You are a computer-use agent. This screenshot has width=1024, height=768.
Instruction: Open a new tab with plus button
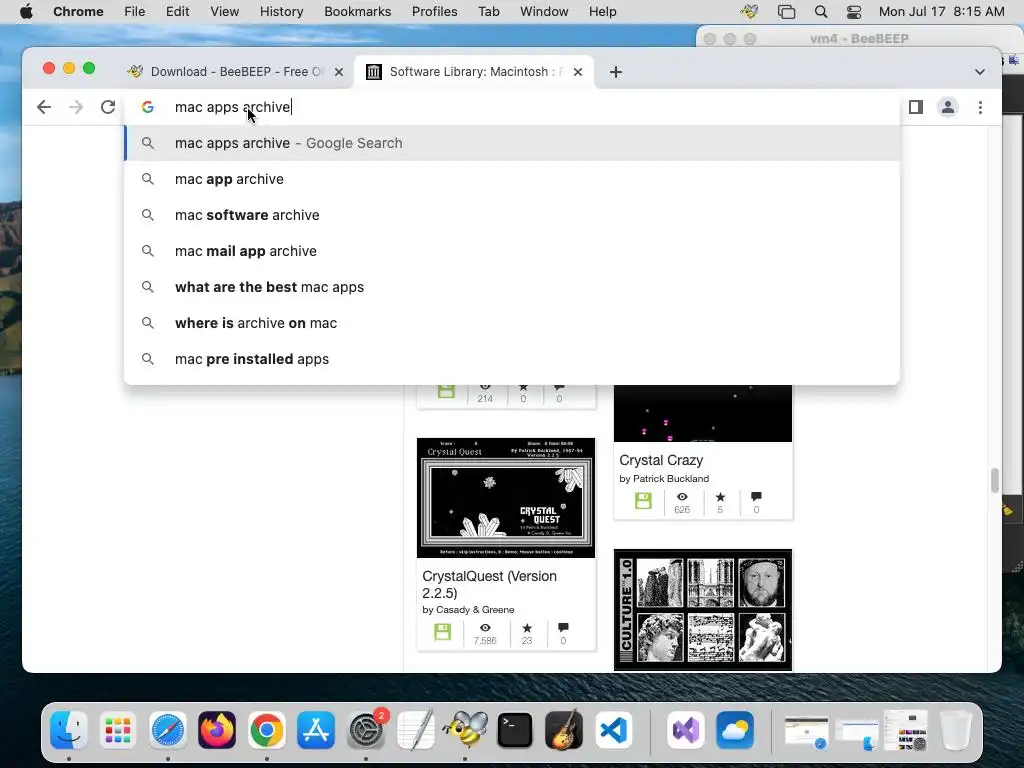(x=616, y=72)
